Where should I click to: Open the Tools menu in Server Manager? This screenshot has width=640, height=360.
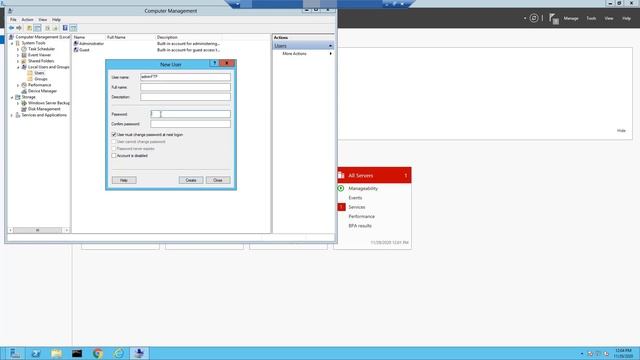pyautogui.click(x=591, y=18)
